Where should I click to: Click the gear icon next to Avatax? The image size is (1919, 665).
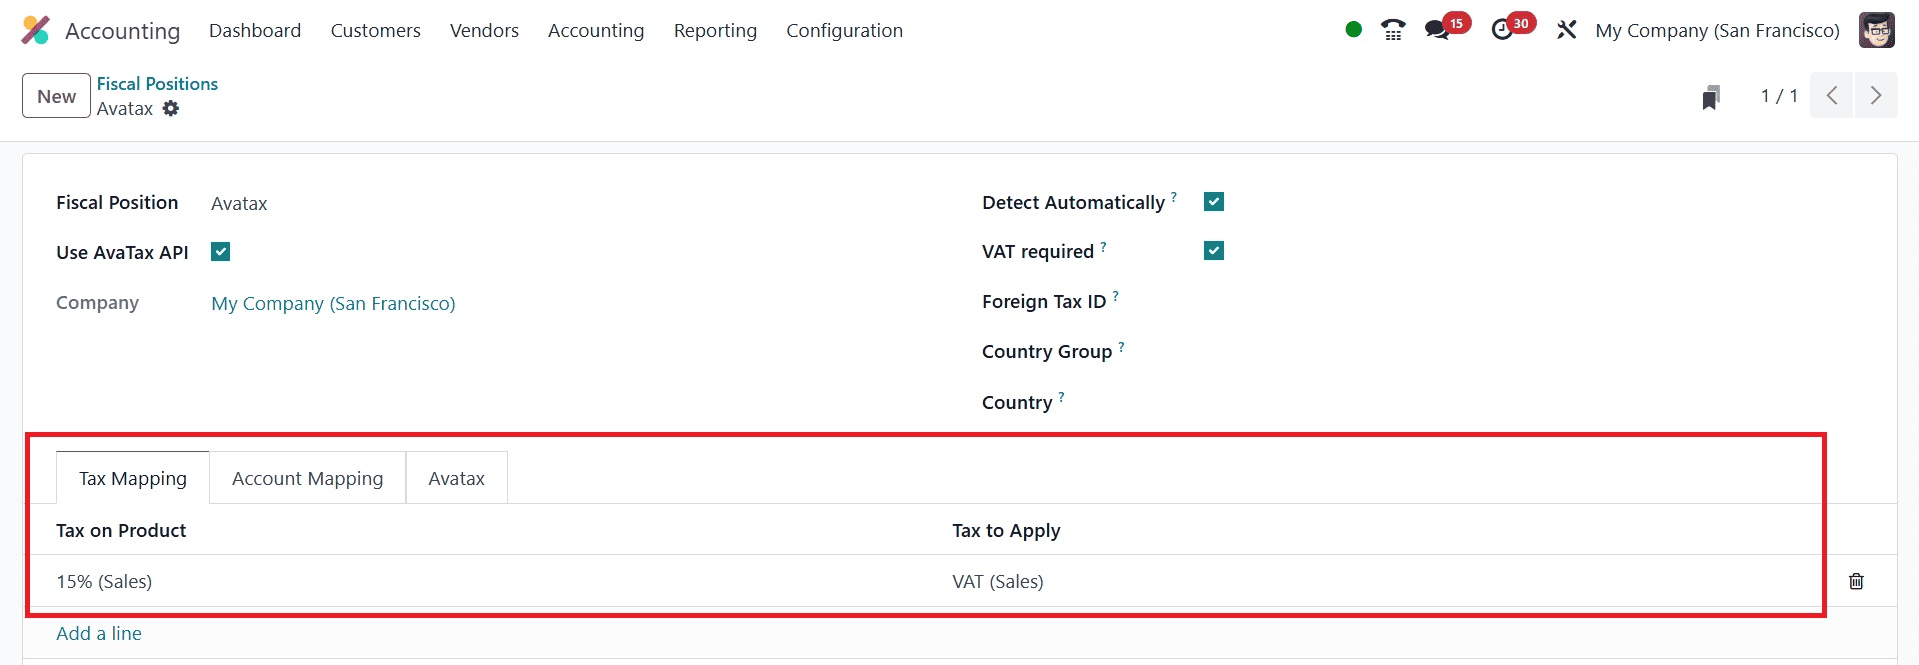(171, 108)
